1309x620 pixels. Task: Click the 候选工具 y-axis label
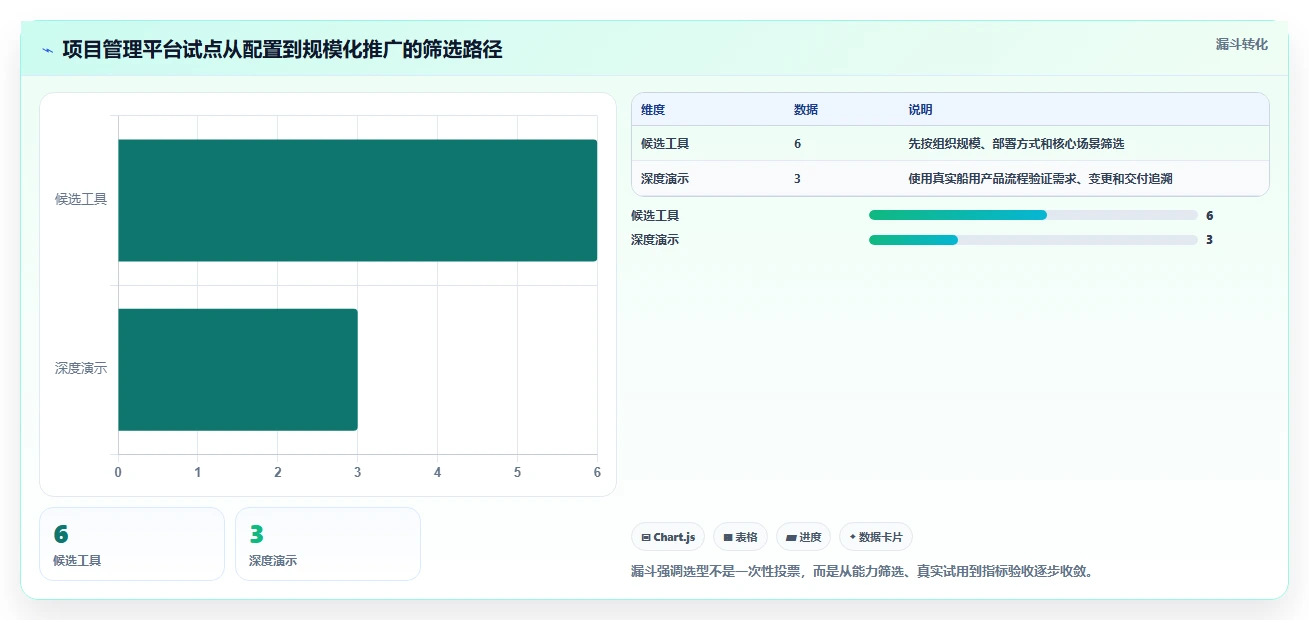click(x=81, y=199)
